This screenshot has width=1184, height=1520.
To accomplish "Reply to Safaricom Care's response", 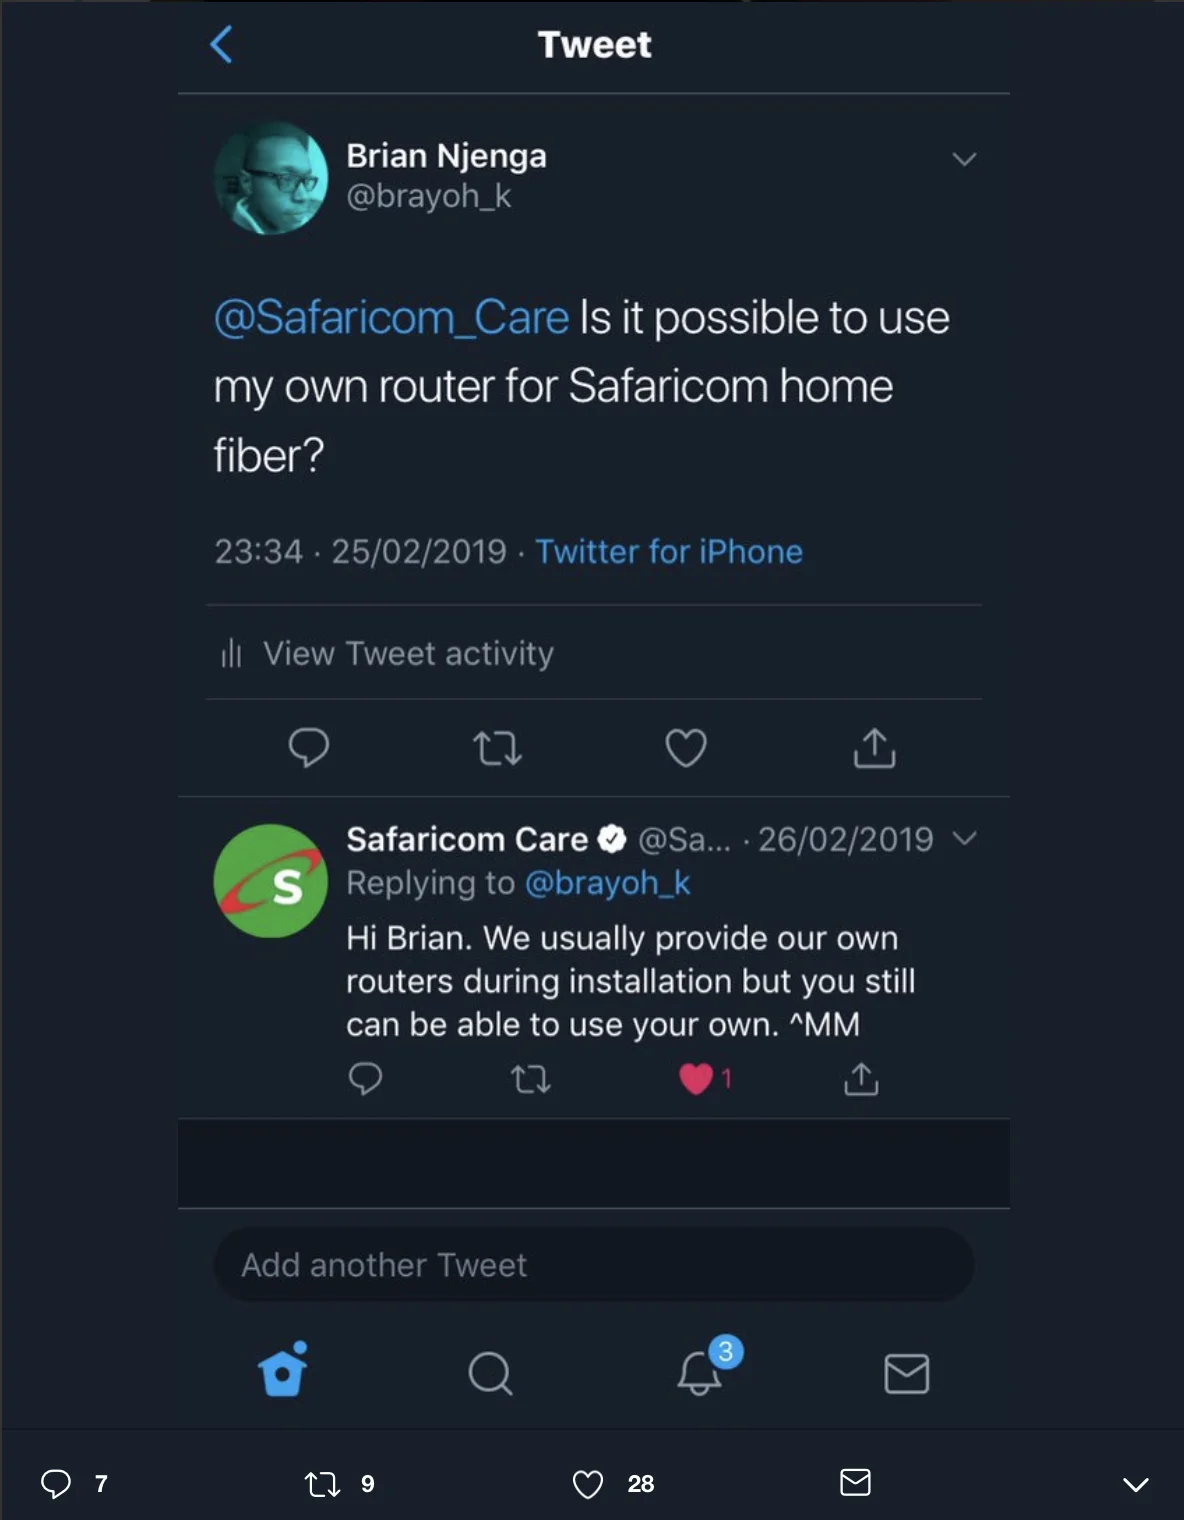I will click(365, 1079).
